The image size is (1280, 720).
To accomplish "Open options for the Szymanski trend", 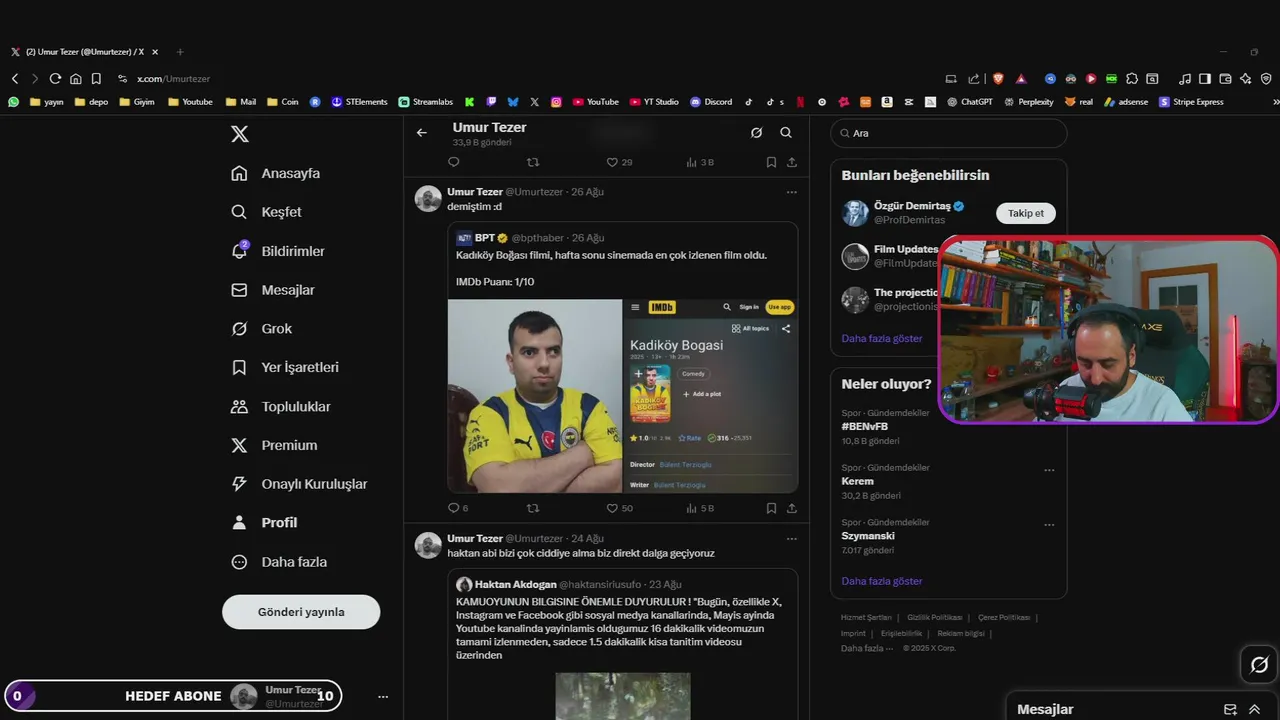I will [1049, 524].
